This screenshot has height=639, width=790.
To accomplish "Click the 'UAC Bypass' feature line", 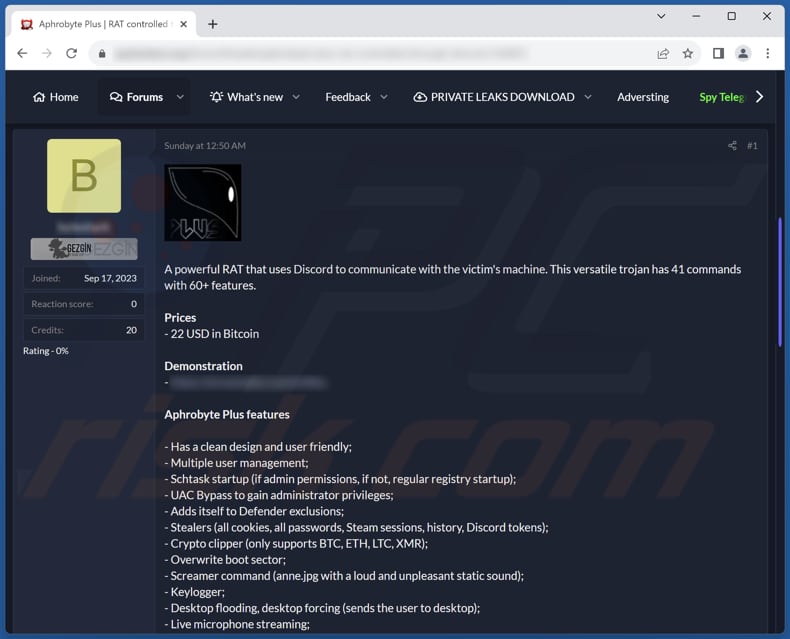I will 279,495.
